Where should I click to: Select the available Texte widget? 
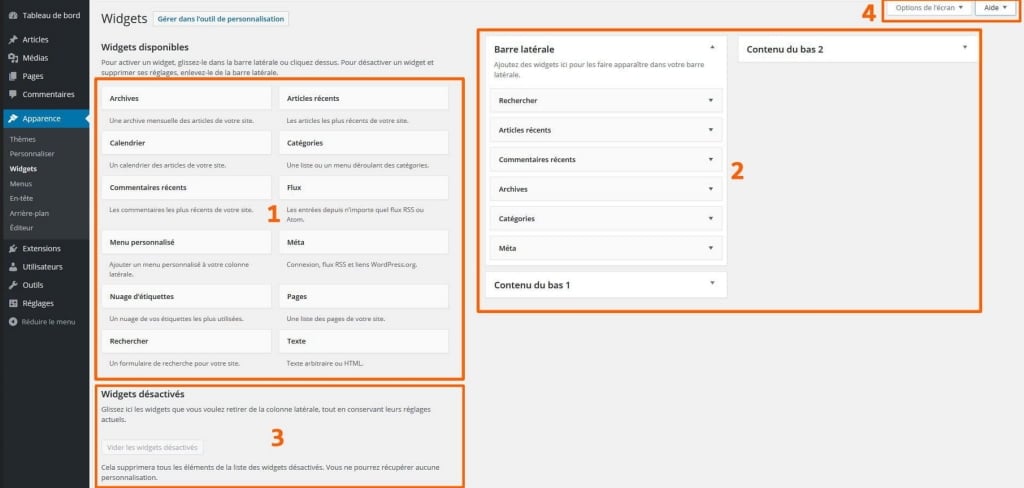point(364,341)
